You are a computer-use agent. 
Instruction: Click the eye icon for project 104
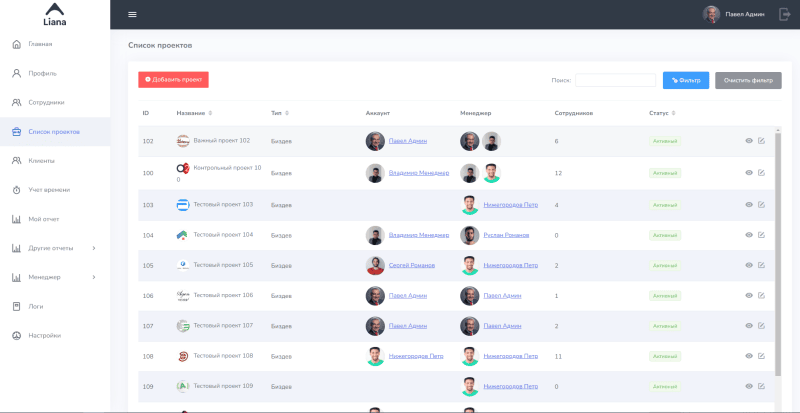pyautogui.click(x=749, y=235)
